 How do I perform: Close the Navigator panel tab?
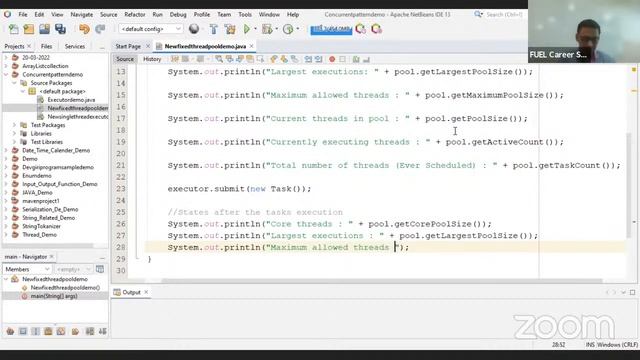[x=52, y=257]
